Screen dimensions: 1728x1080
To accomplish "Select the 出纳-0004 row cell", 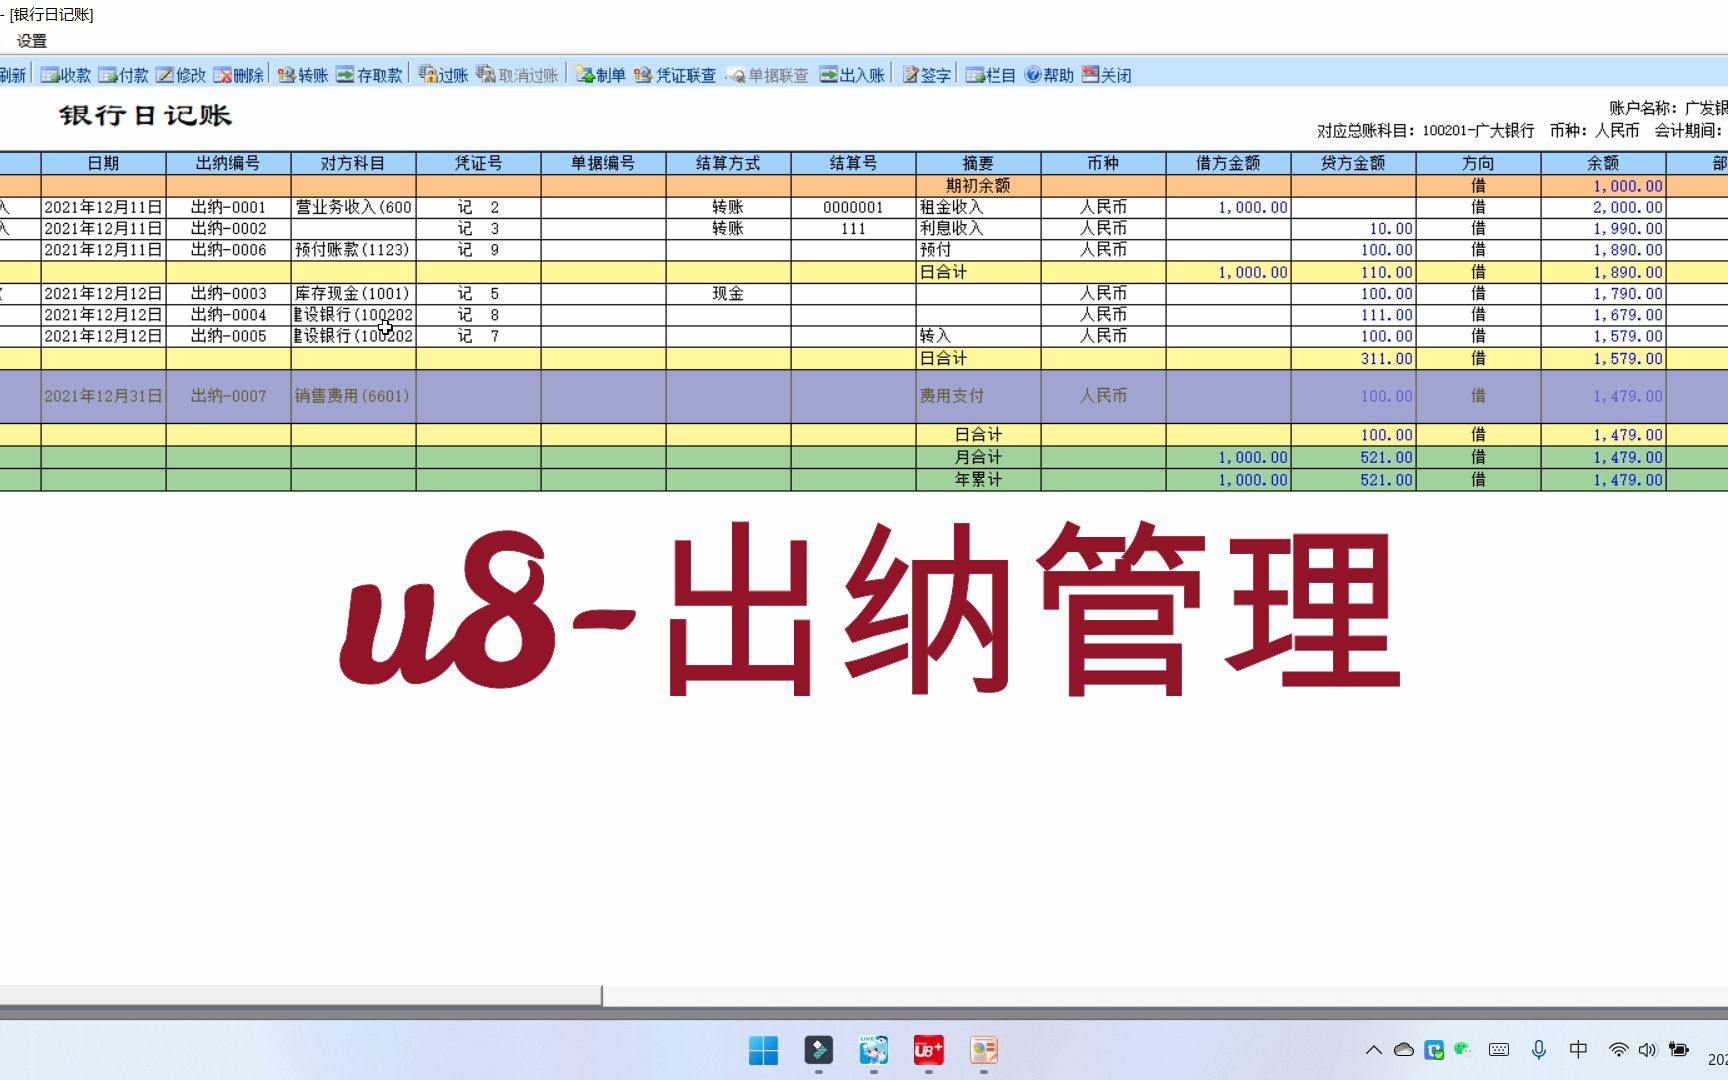I will tap(228, 315).
